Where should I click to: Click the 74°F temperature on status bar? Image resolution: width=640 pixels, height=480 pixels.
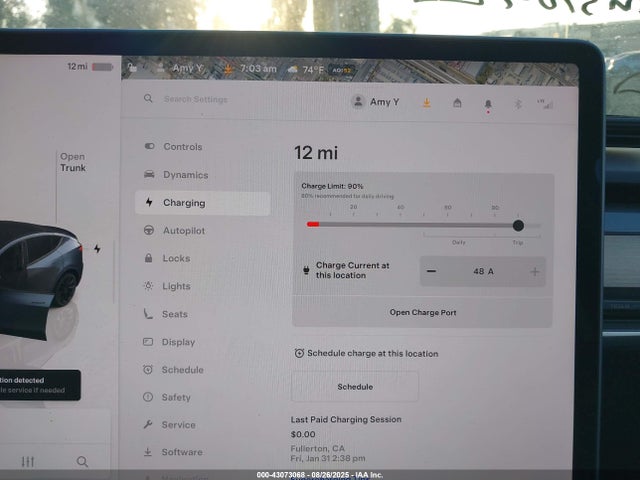pyautogui.click(x=313, y=70)
